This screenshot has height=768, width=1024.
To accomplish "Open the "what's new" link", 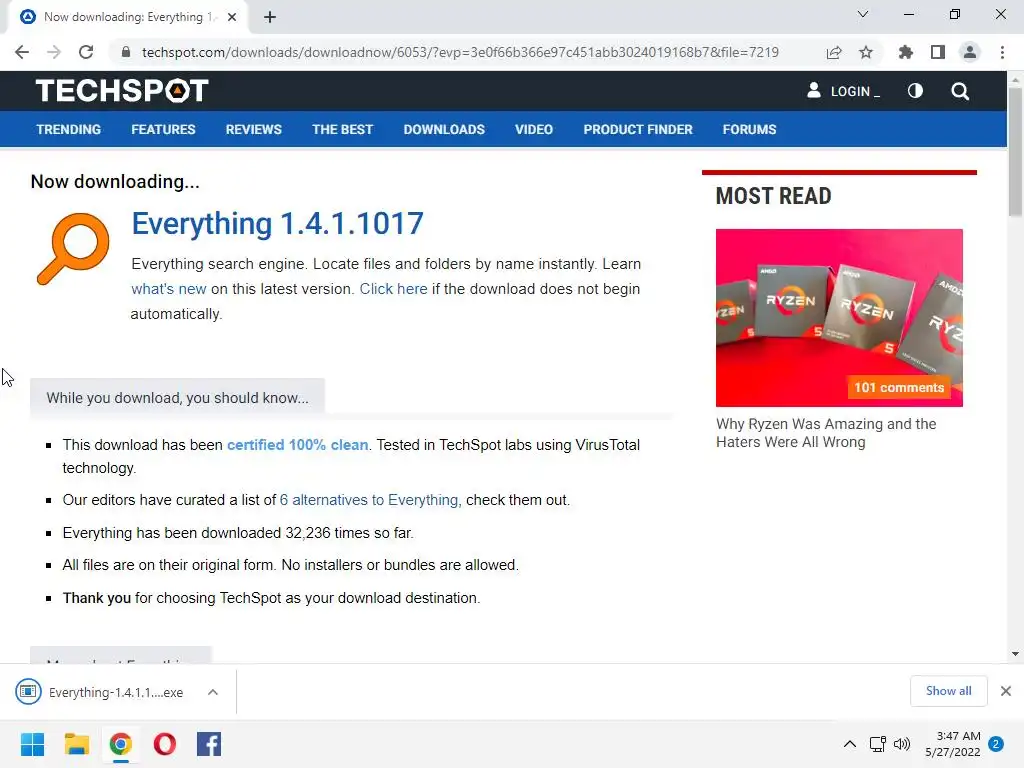I will (x=168, y=289).
